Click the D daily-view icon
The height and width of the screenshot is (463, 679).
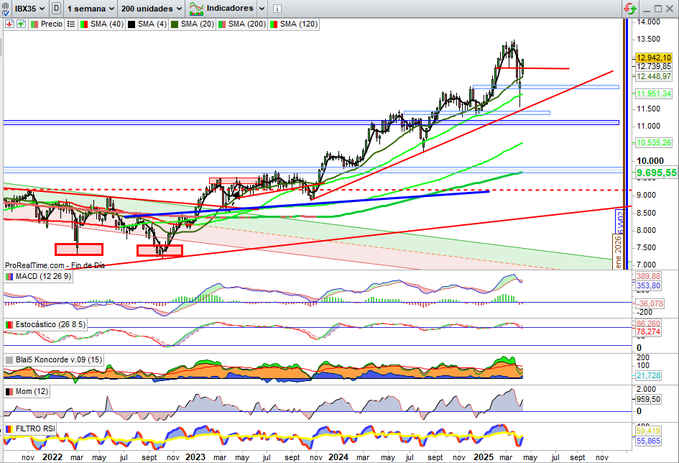point(56,7)
